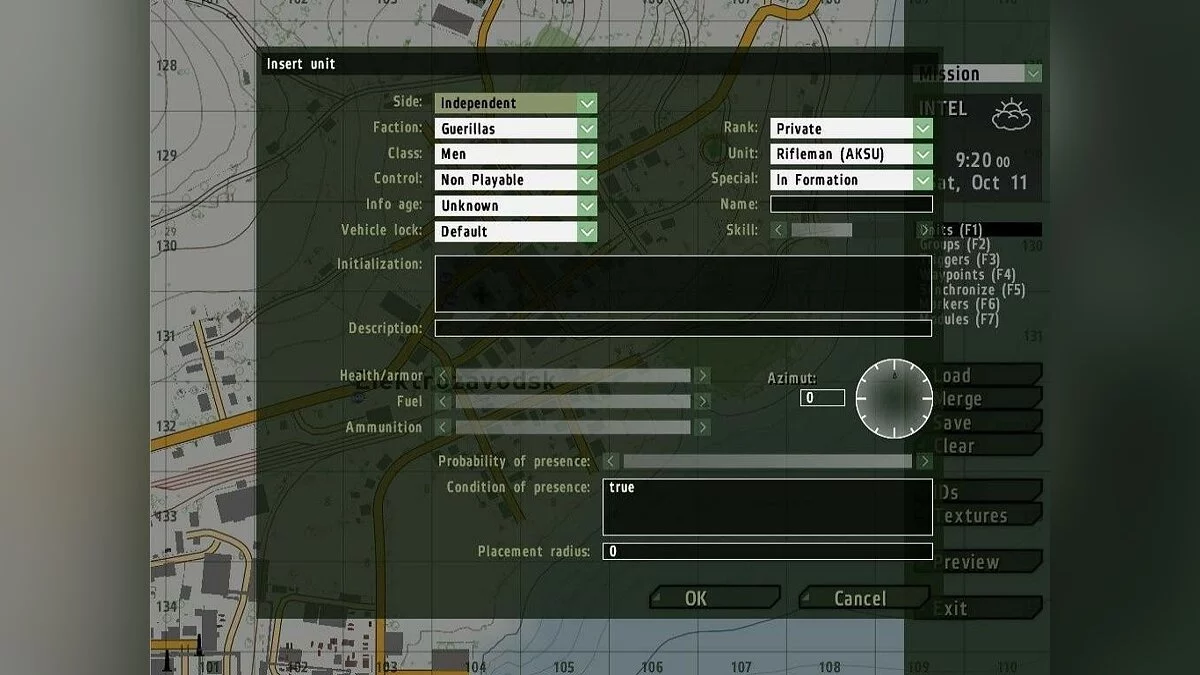Adjust the Health/armor slider bar
The width and height of the screenshot is (1200, 675).
tap(573, 376)
